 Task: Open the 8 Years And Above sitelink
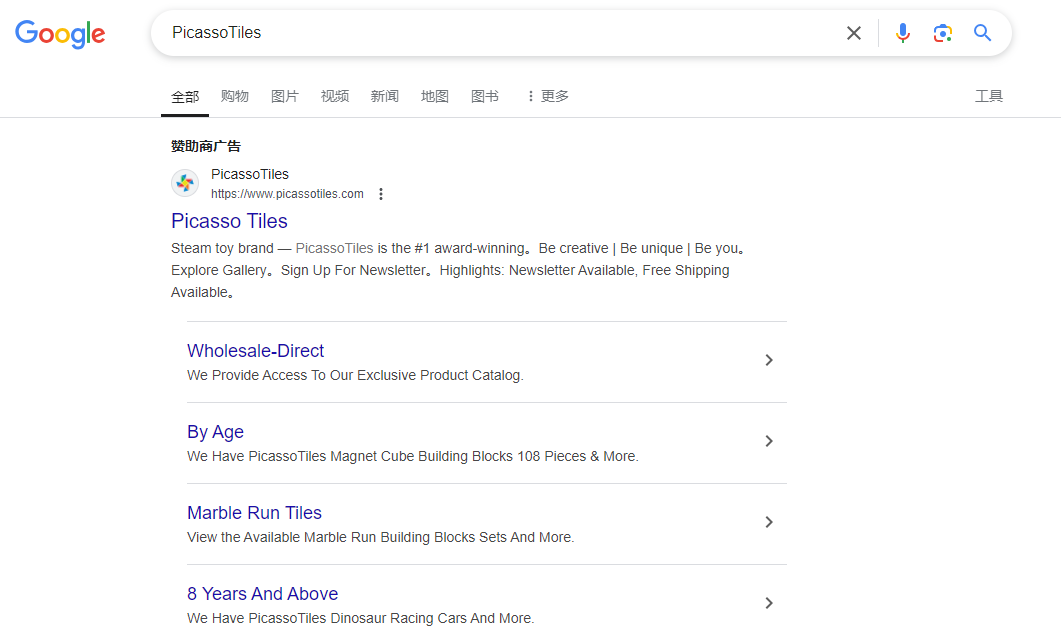pyautogui.click(x=263, y=593)
